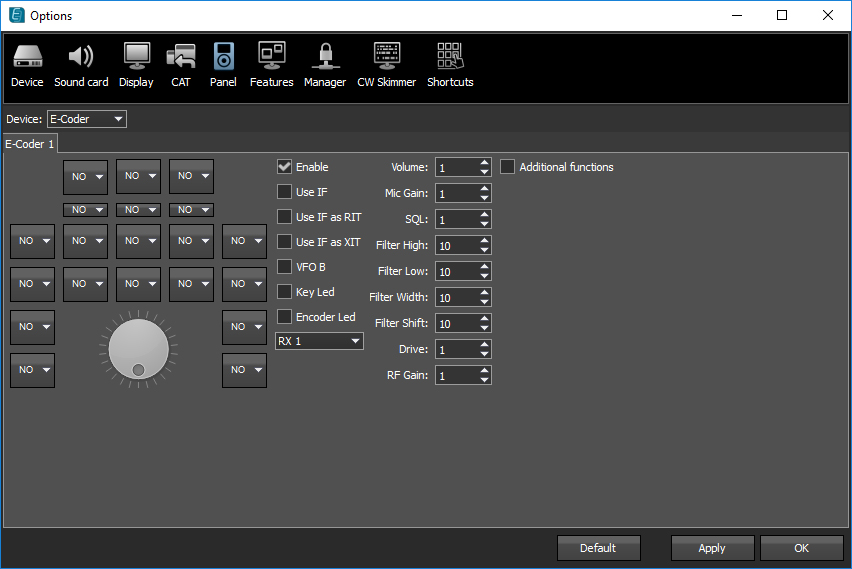Image resolution: width=852 pixels, height=569 pixels.
Task: Open CW Skimmer settings
Action: coord(386,65)
